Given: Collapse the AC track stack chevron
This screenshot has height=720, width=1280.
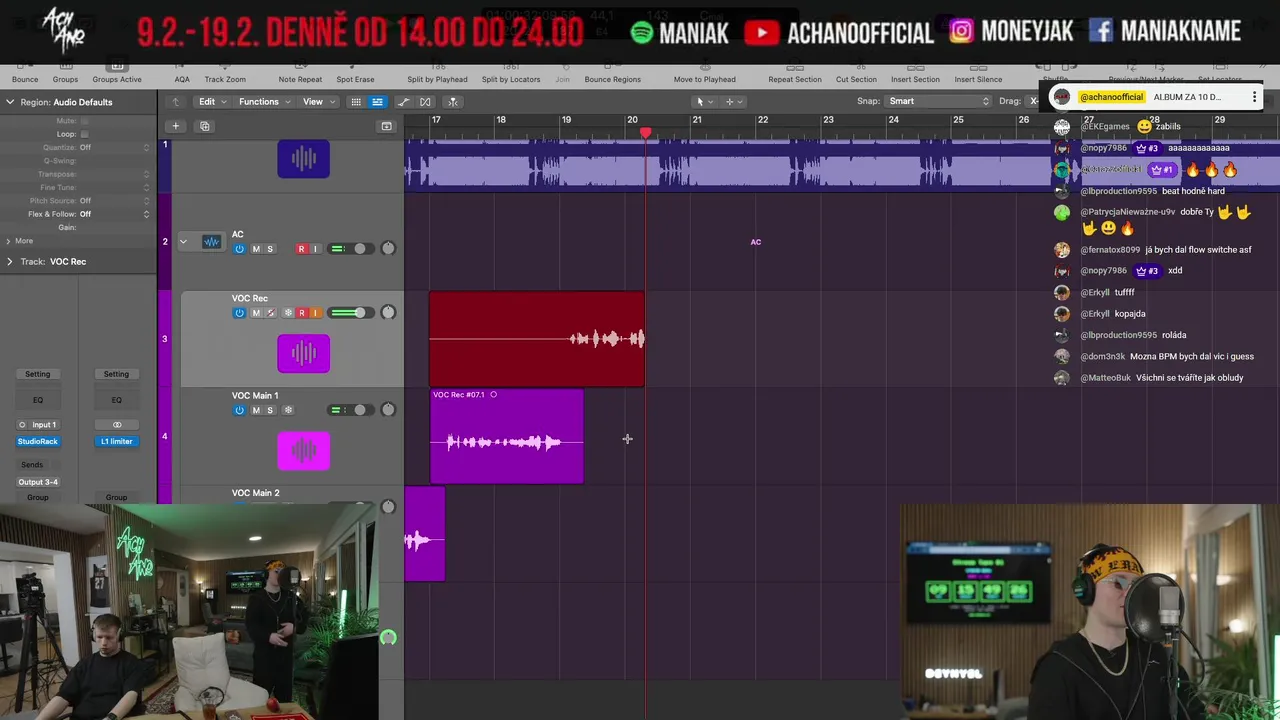Looking at the screenshot, I should click(183, 242).
